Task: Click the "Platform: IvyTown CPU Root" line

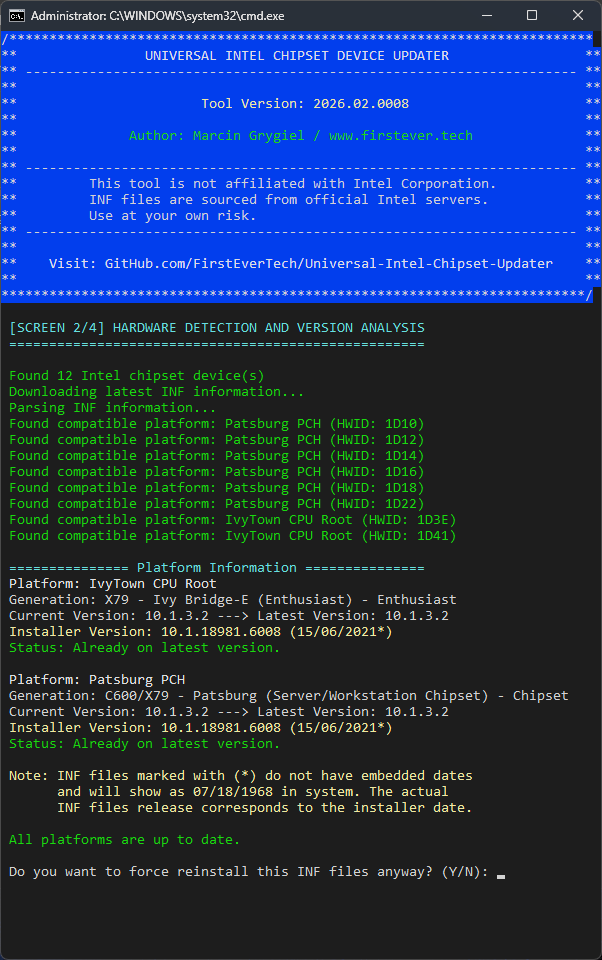Action: point(112,584)
